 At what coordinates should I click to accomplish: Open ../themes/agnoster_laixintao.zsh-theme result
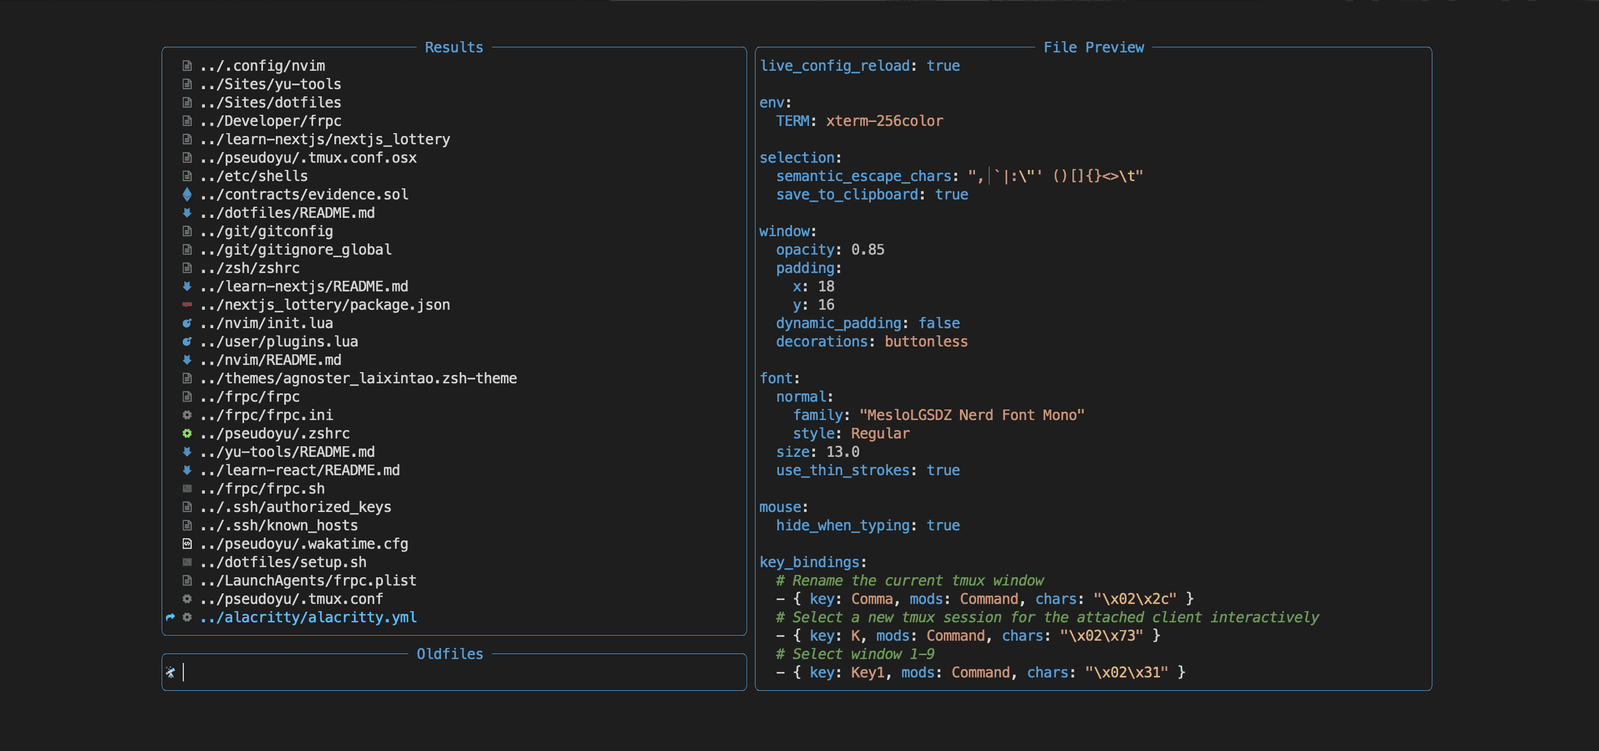click(358, 379)
